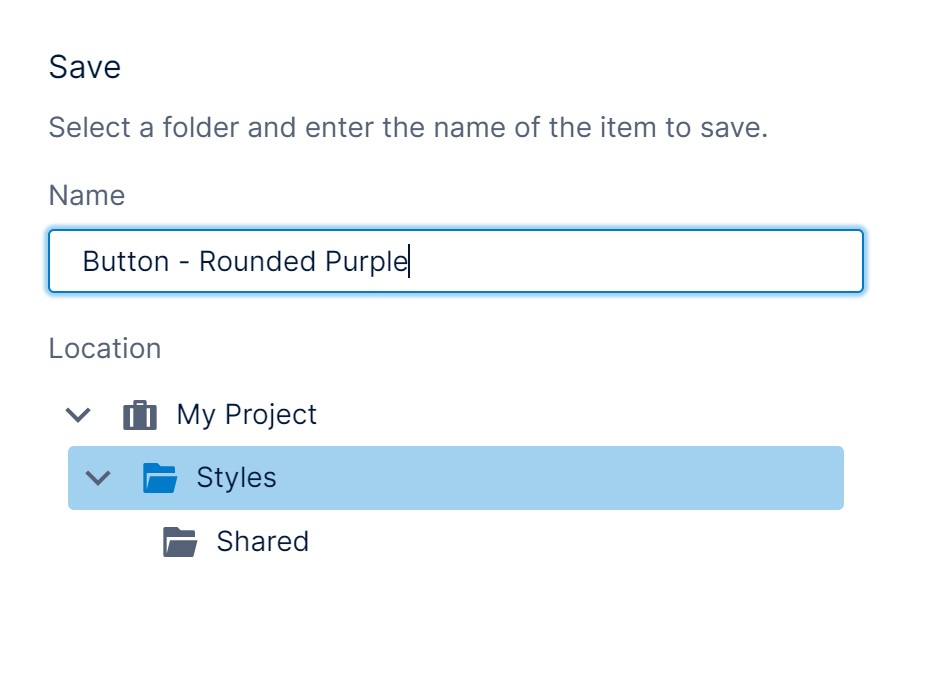
Task: Click the Location section label
Action: click(104, 348)
